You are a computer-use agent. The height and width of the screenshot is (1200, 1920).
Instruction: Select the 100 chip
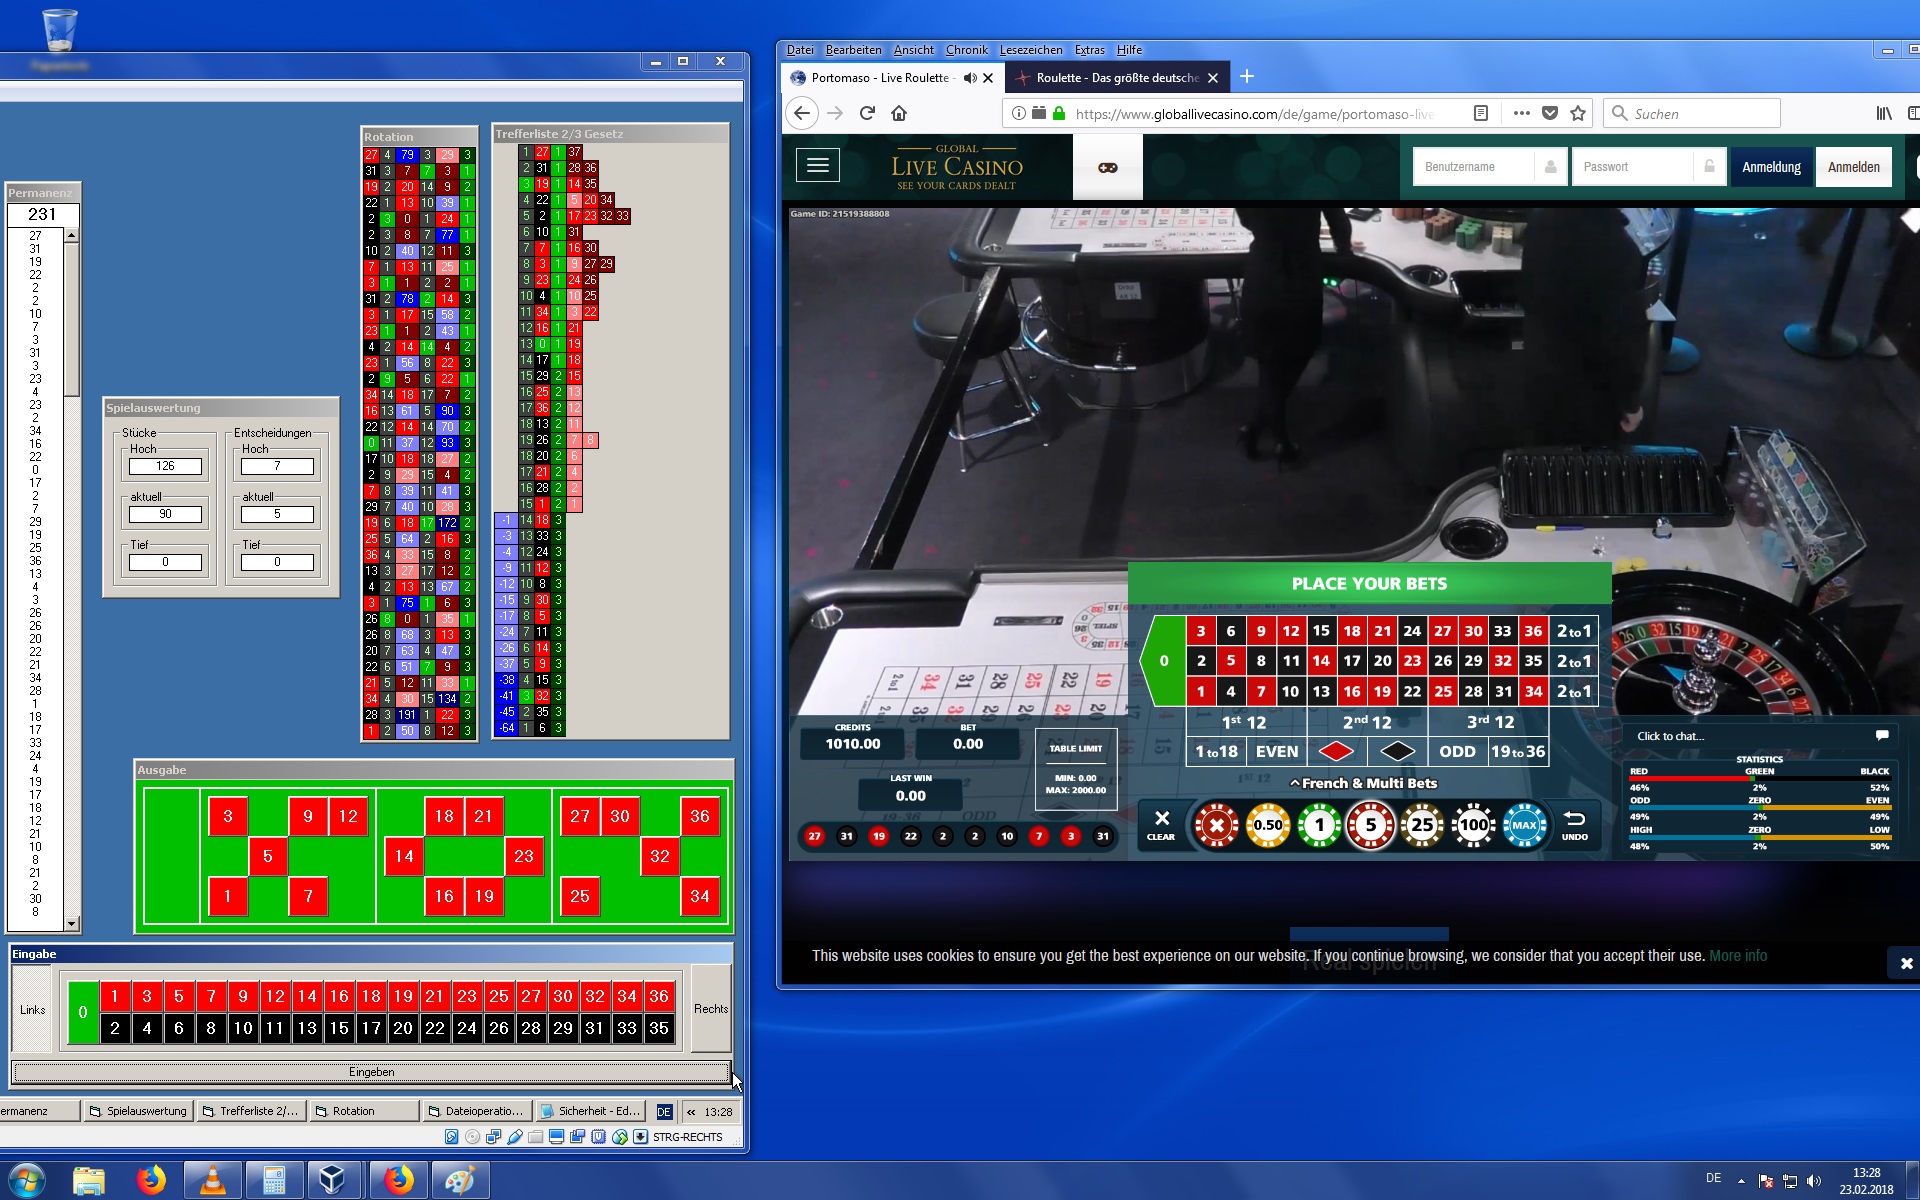pos(1473,825)
